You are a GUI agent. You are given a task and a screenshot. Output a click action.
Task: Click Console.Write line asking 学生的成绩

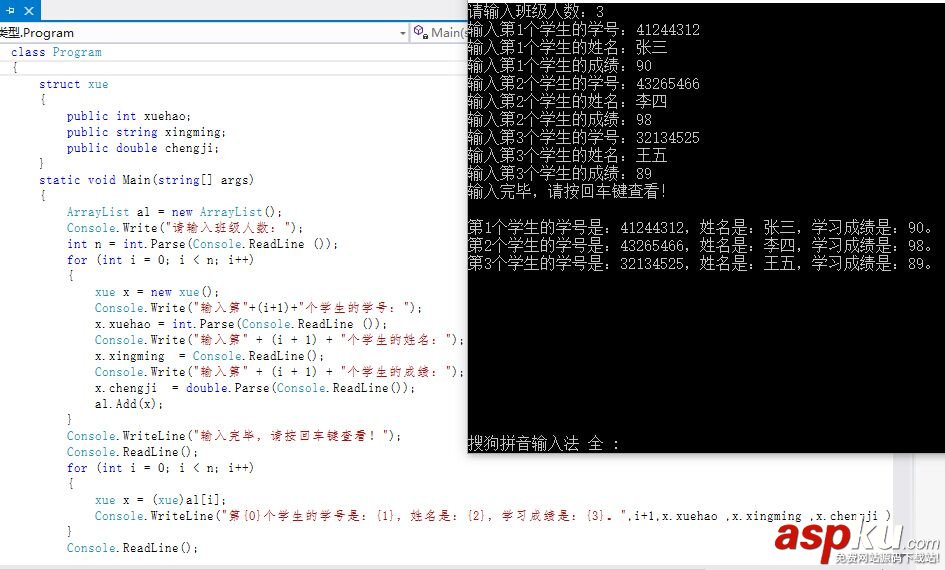279,372
